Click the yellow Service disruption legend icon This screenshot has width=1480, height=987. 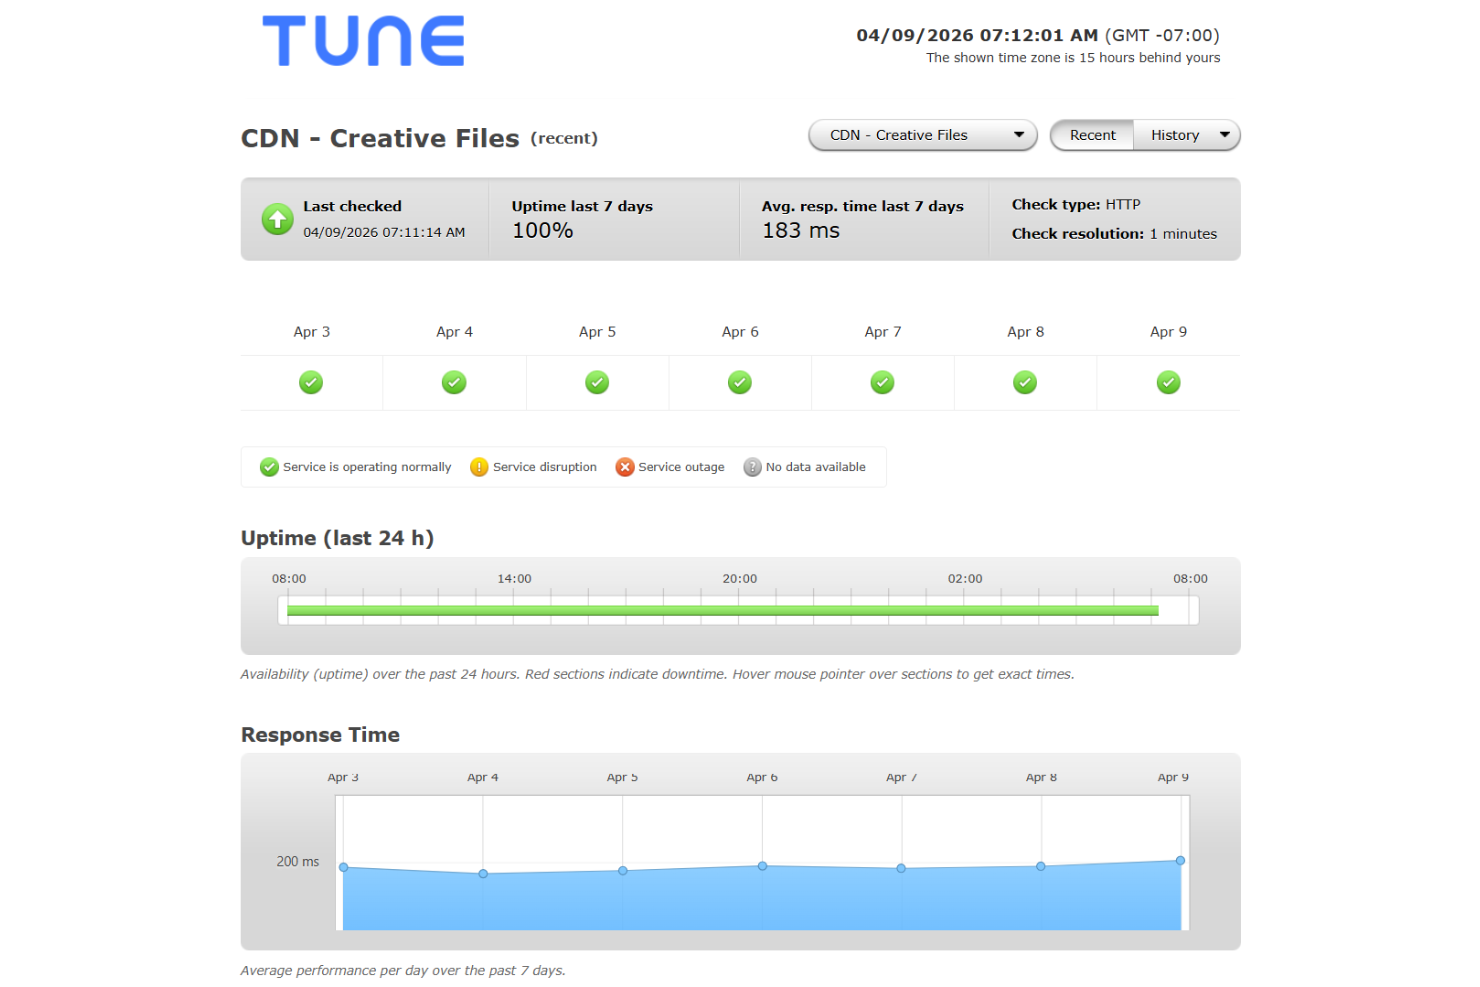[x=479, y=467]
